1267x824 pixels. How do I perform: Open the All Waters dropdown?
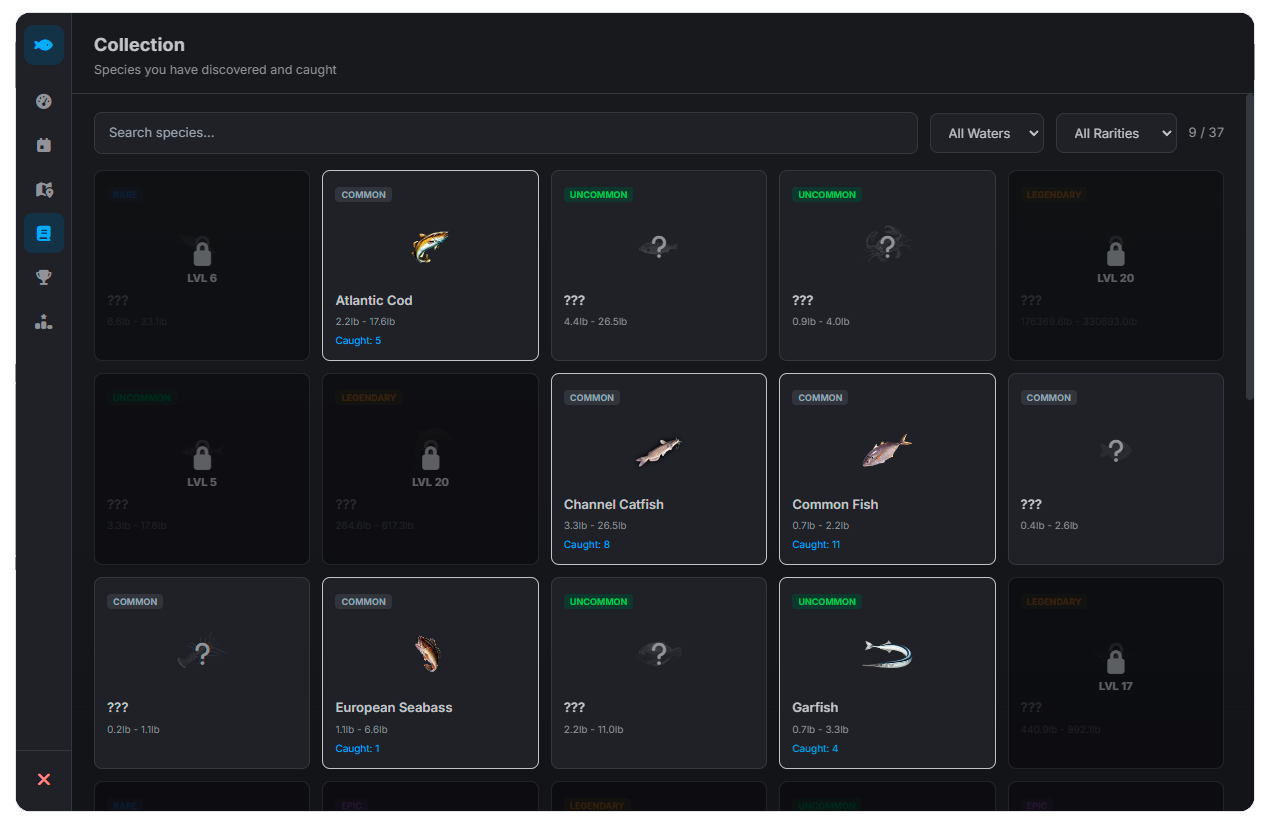(x=986, y=133)
